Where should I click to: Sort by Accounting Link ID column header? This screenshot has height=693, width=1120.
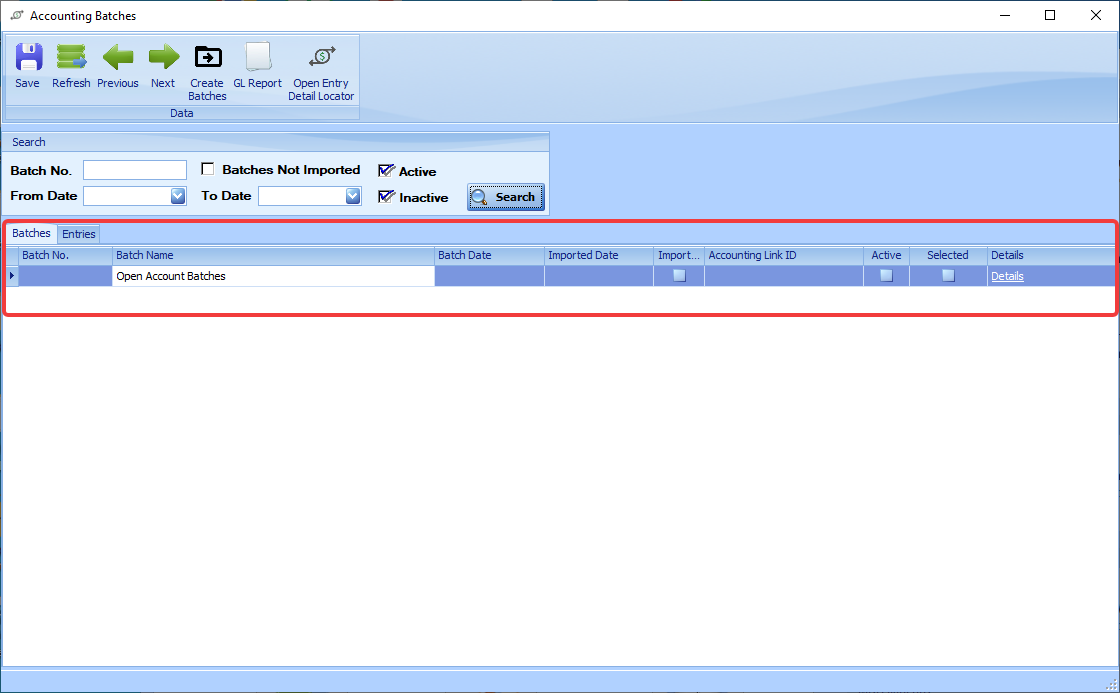click(784, 256)
